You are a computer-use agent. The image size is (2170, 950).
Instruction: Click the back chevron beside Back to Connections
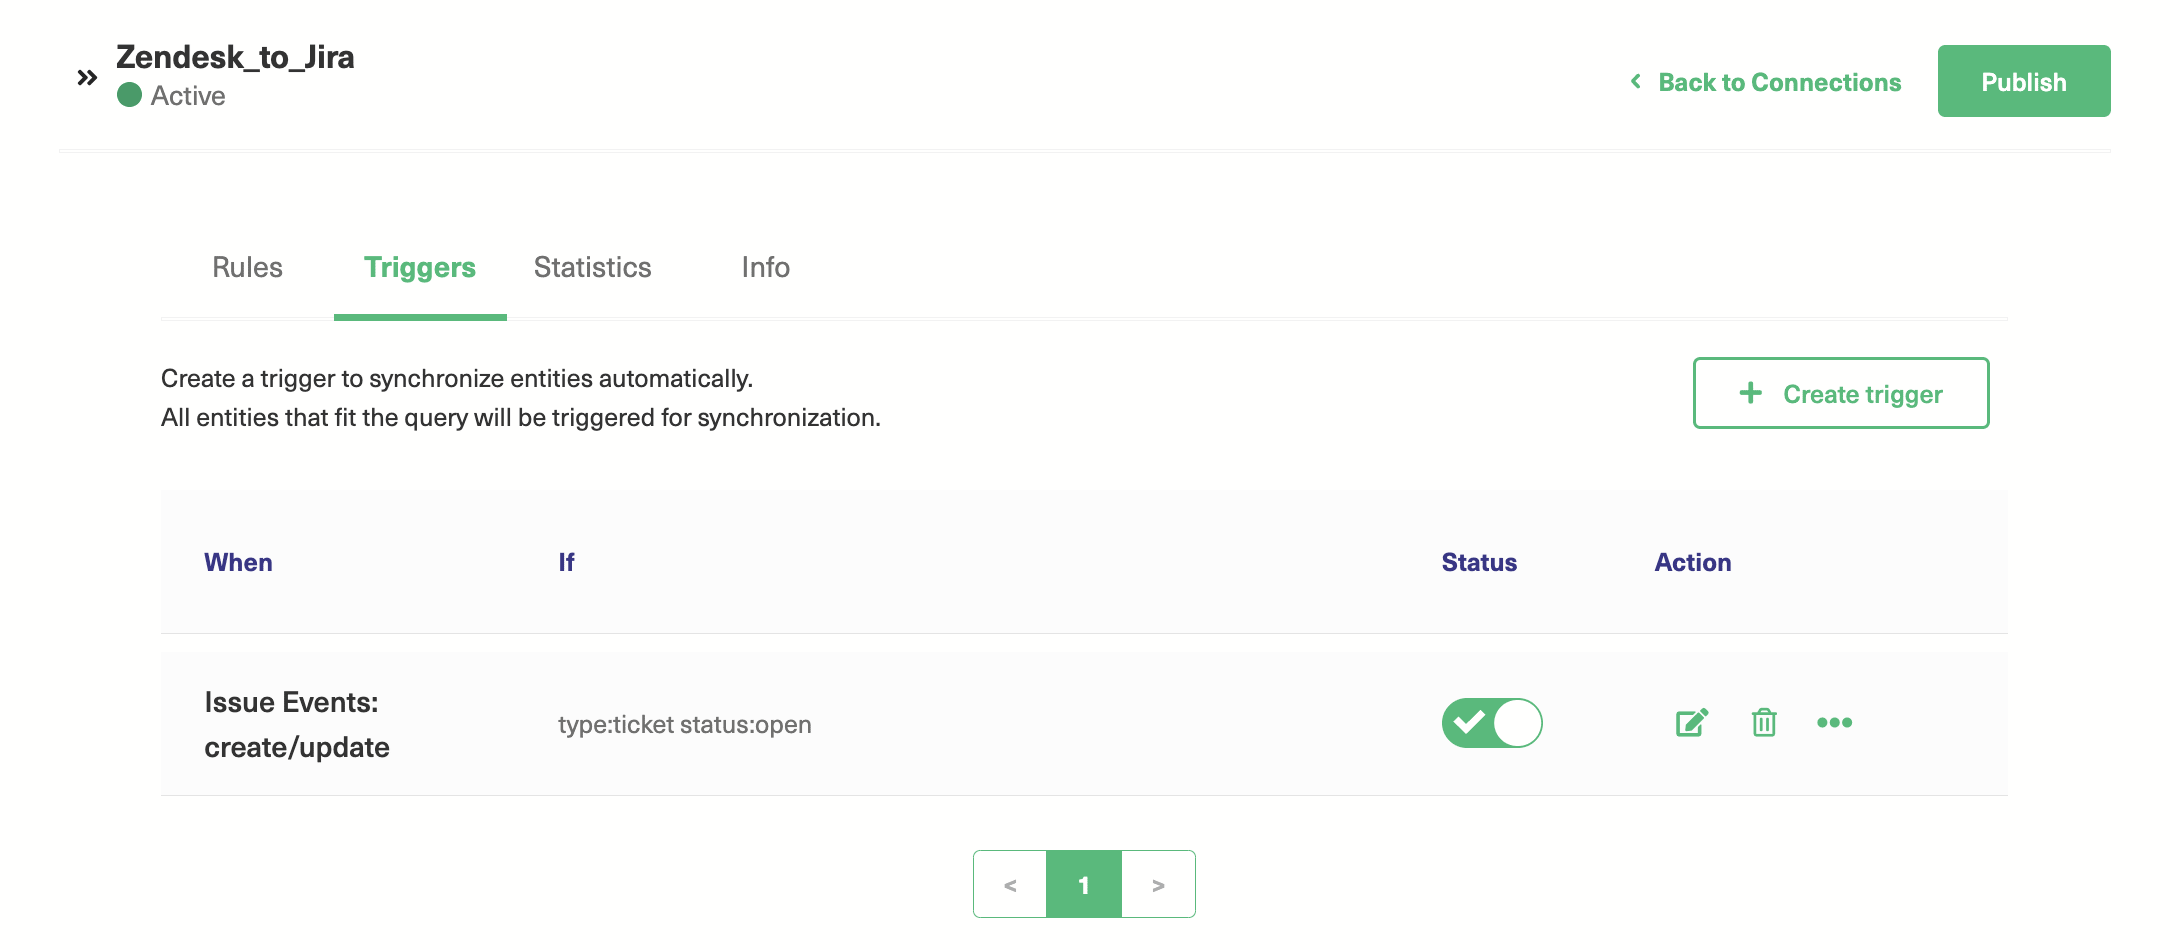click(1633, 82)
